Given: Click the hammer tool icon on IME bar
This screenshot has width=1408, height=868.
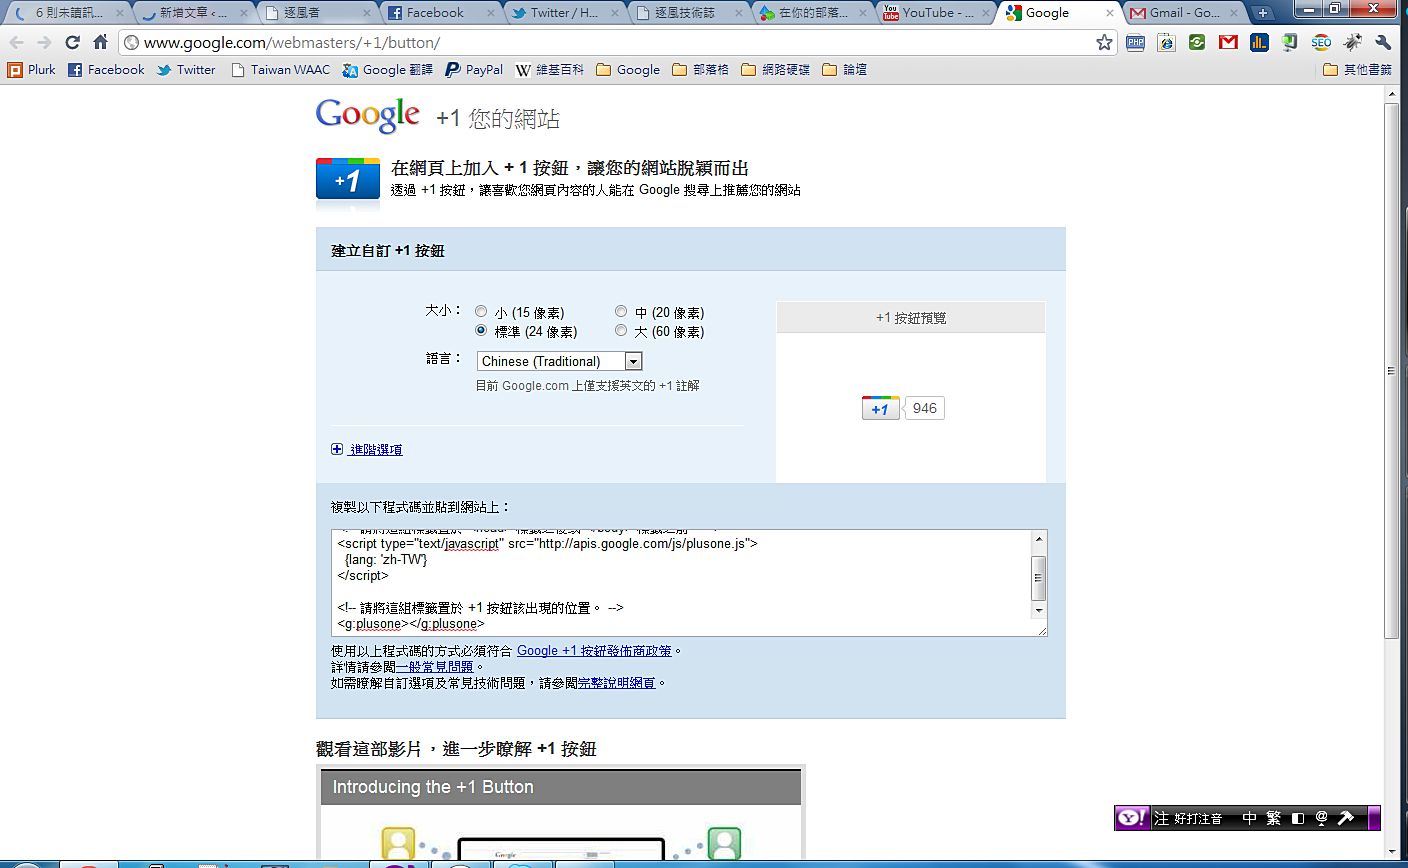Looking at the screenshot, I should pos(1346,818).
